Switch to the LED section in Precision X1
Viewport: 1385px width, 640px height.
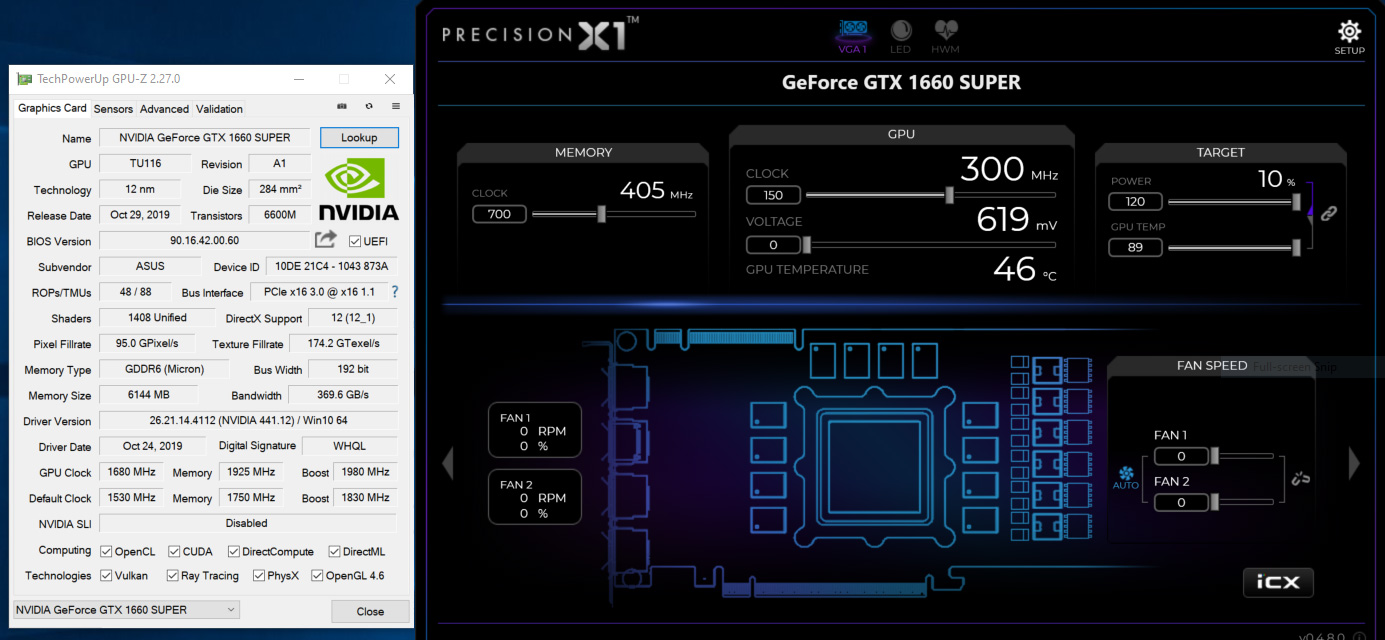pos(901,37)
